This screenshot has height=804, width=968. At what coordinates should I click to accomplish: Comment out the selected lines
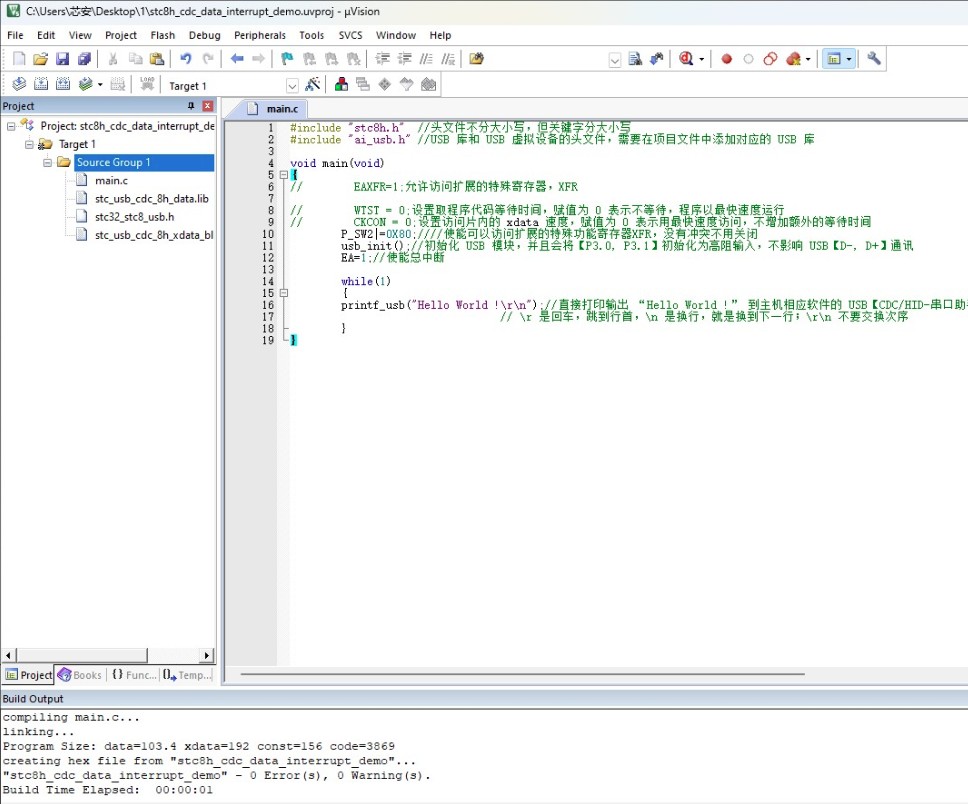(426, 59)
